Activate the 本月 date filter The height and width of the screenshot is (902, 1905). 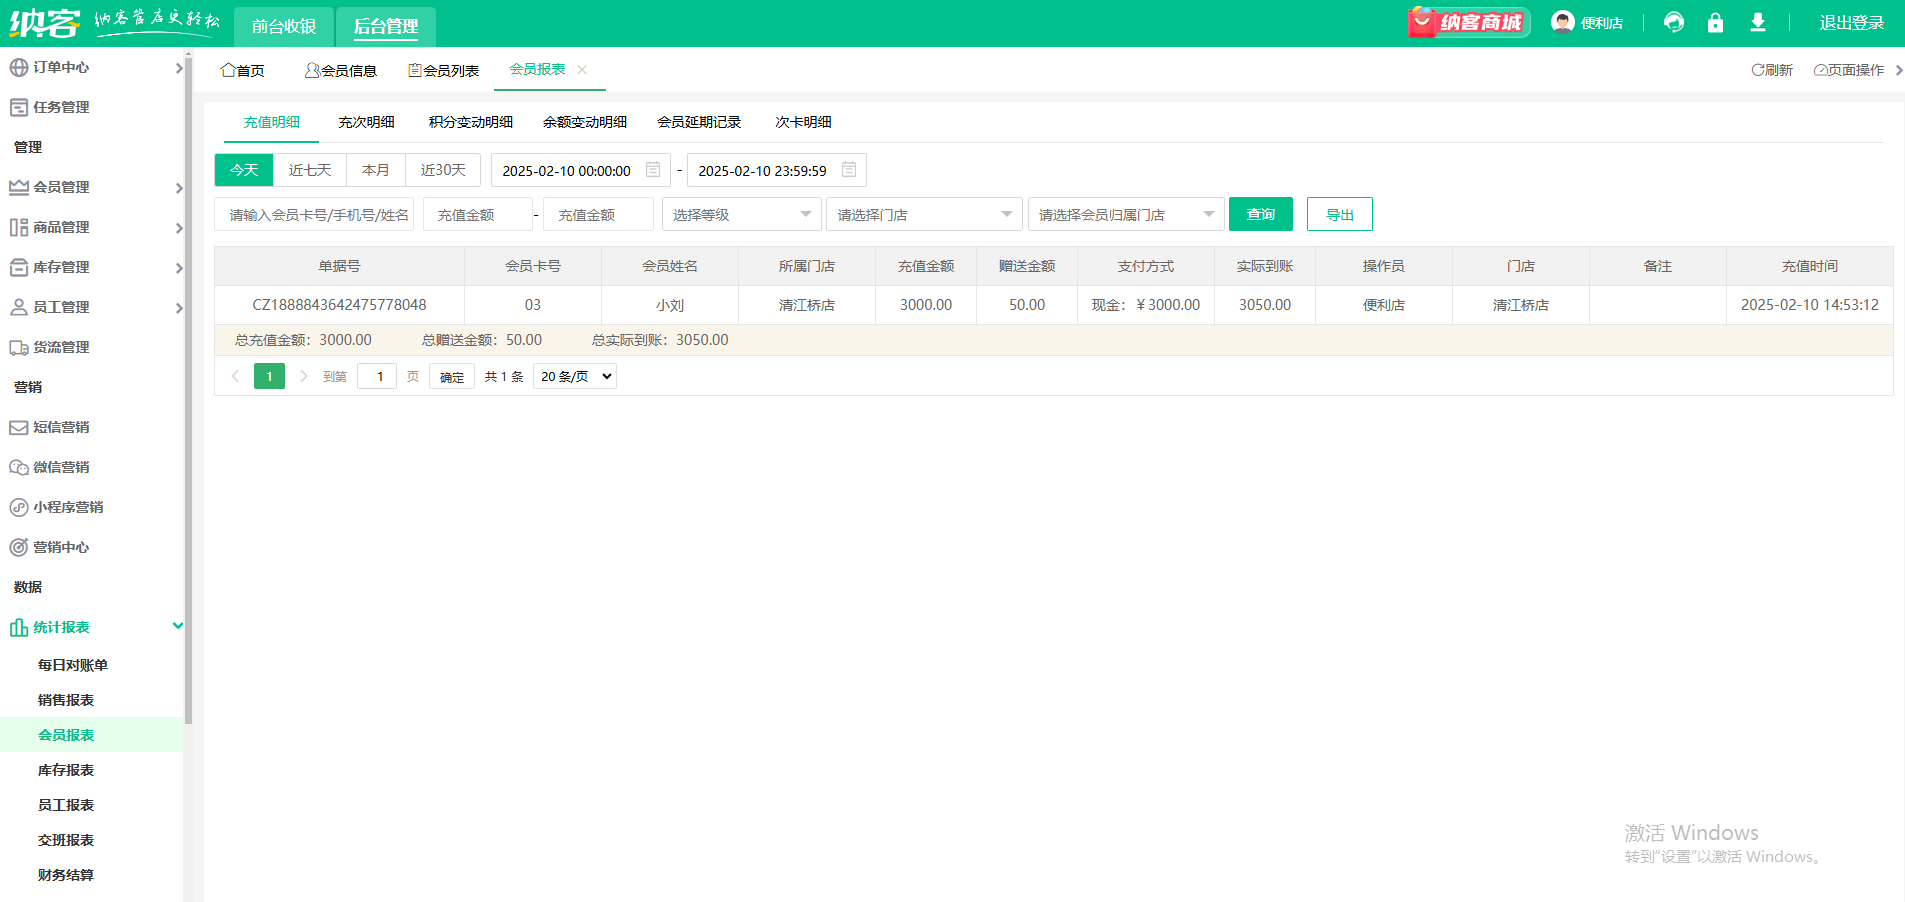point(376,170)
